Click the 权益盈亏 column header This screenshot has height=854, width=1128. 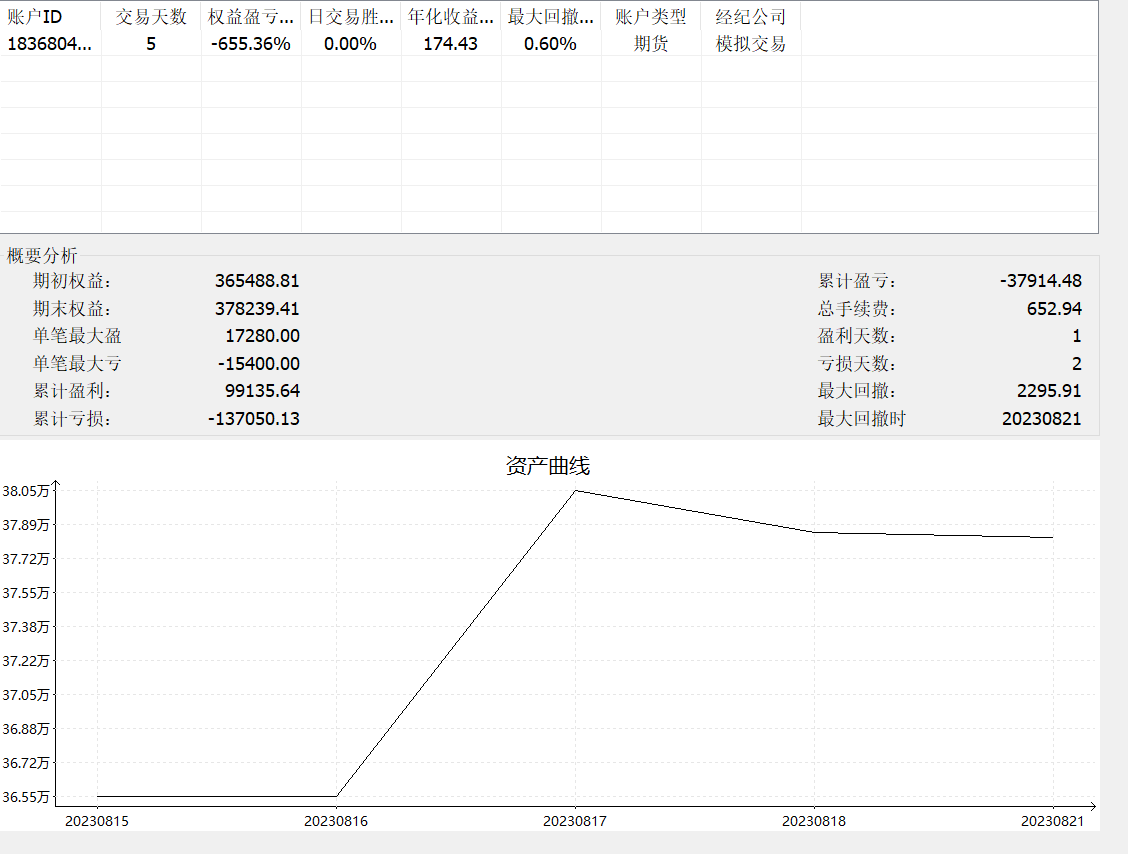point(250,17)
